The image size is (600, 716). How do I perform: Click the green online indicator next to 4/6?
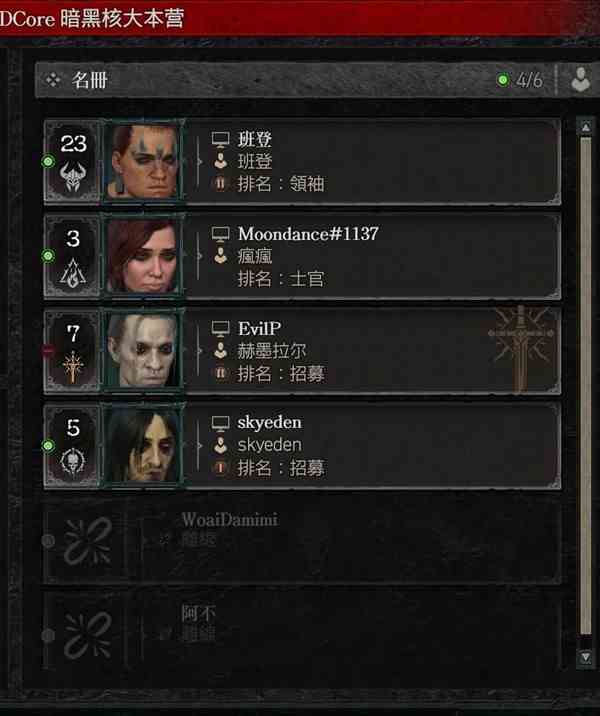click(503, 80)
